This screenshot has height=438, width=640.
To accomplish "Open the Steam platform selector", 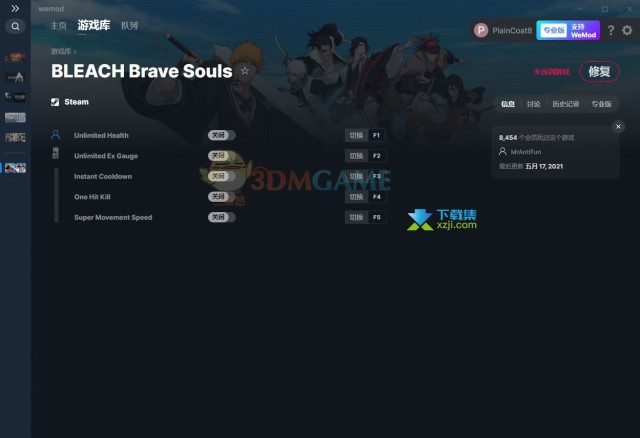I will point(70,102).
